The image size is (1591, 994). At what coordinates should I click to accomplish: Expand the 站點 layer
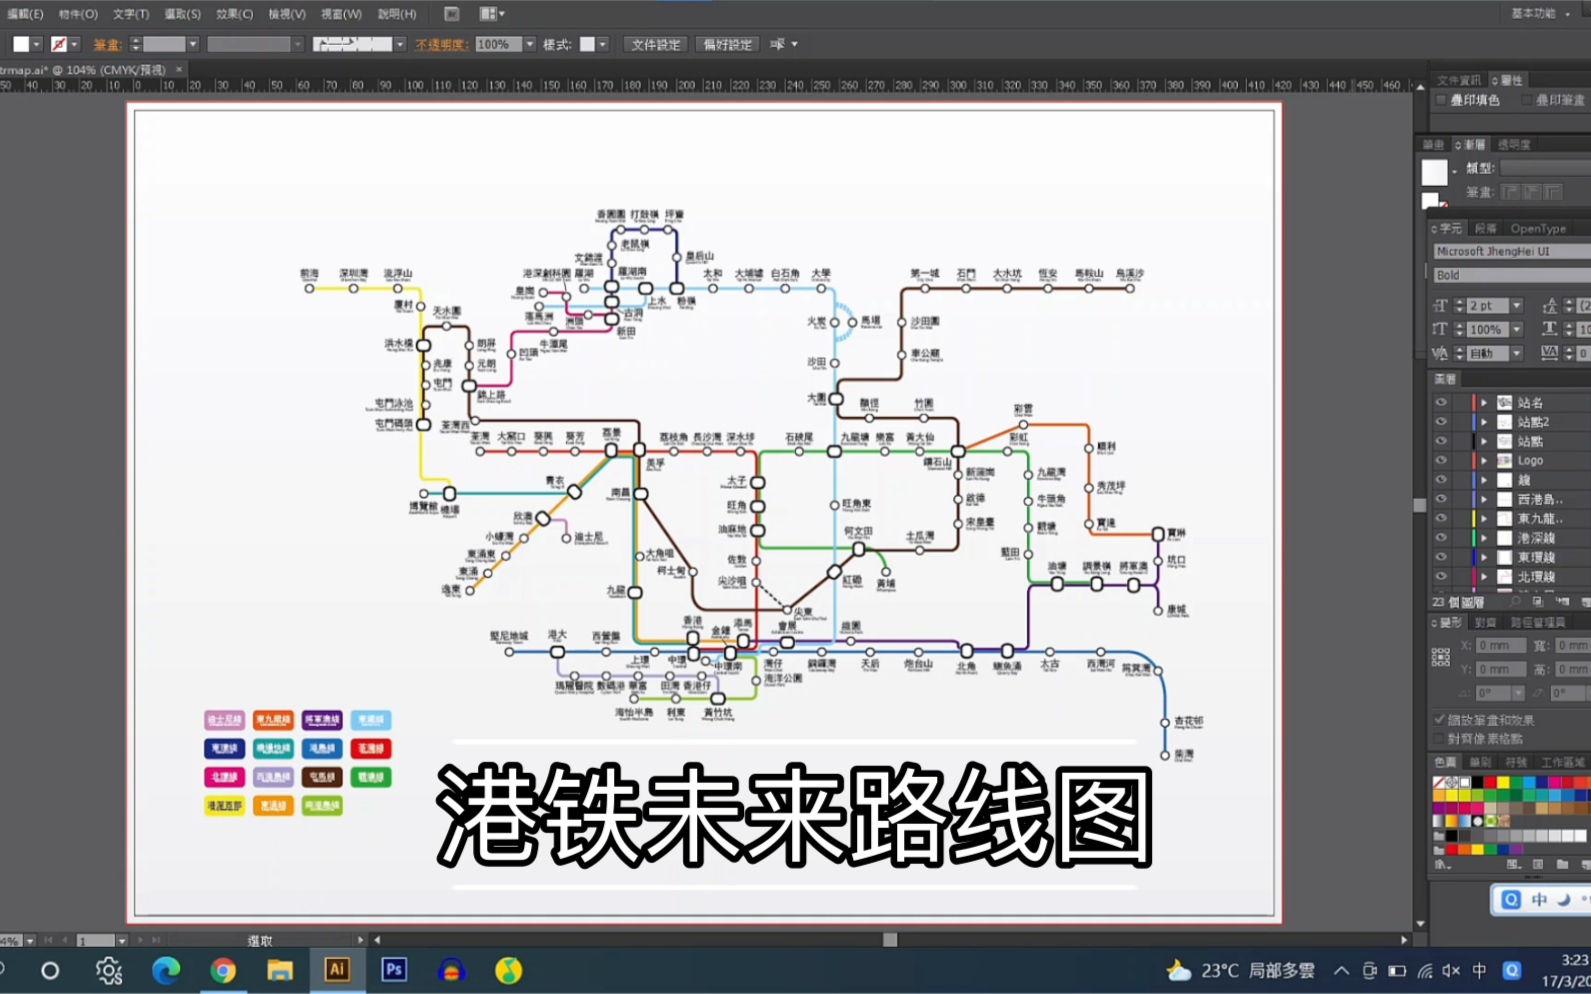coord(1484,441)
